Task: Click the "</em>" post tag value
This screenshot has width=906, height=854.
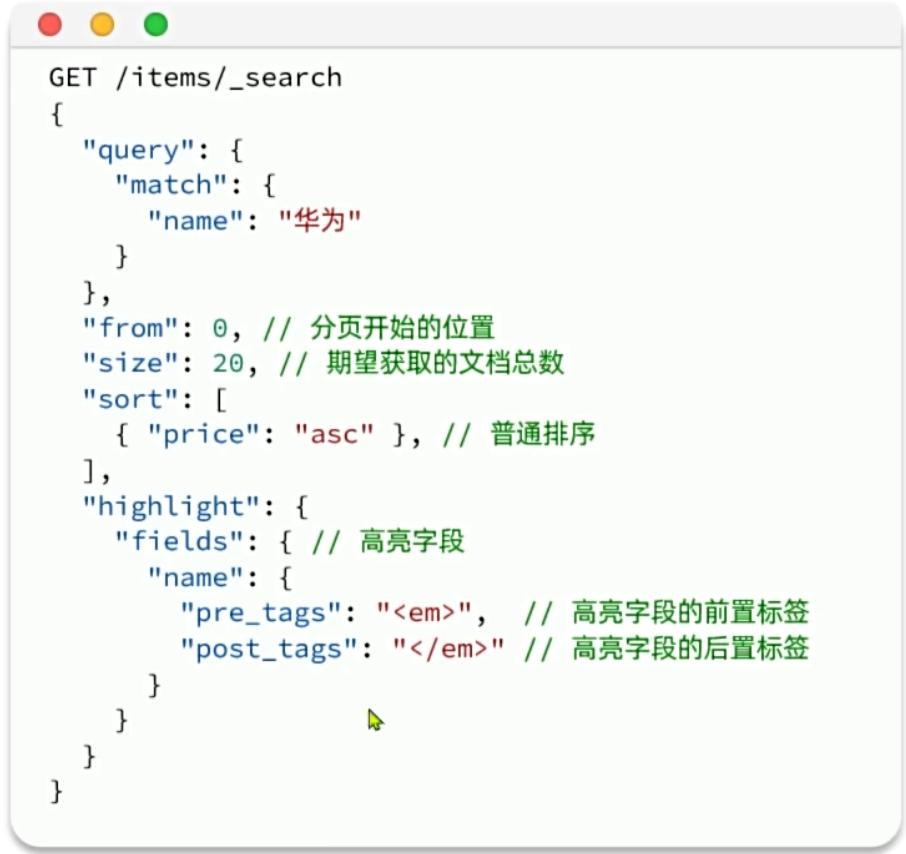Action: point(448,648)
